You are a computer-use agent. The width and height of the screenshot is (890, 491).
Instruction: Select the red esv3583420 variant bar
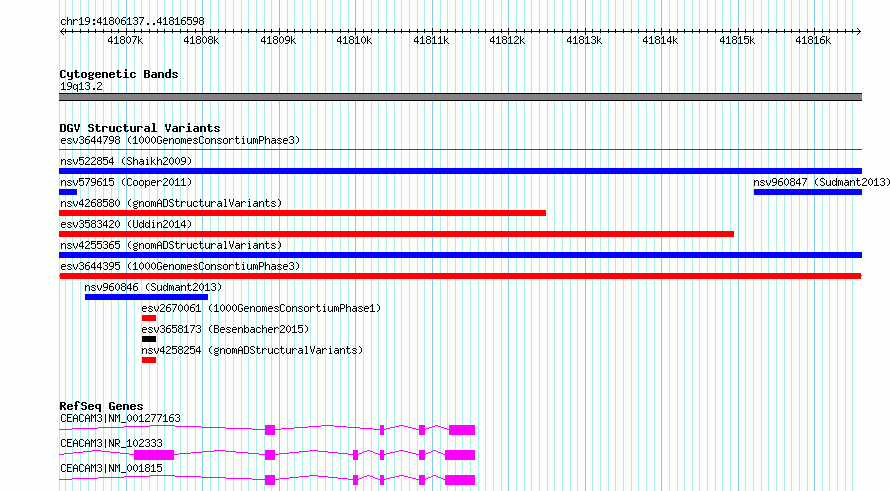(396, 234)
